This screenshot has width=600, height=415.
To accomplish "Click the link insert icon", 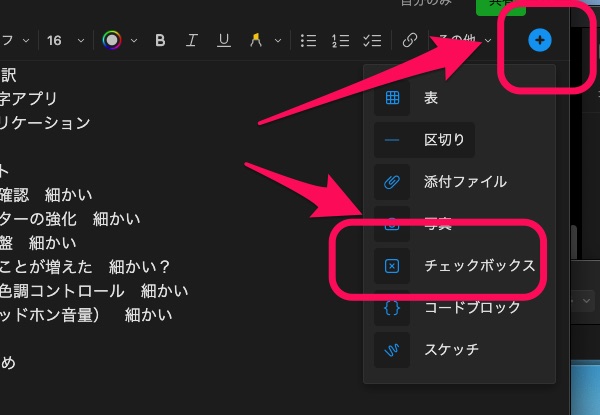I will tap(409, 41).
